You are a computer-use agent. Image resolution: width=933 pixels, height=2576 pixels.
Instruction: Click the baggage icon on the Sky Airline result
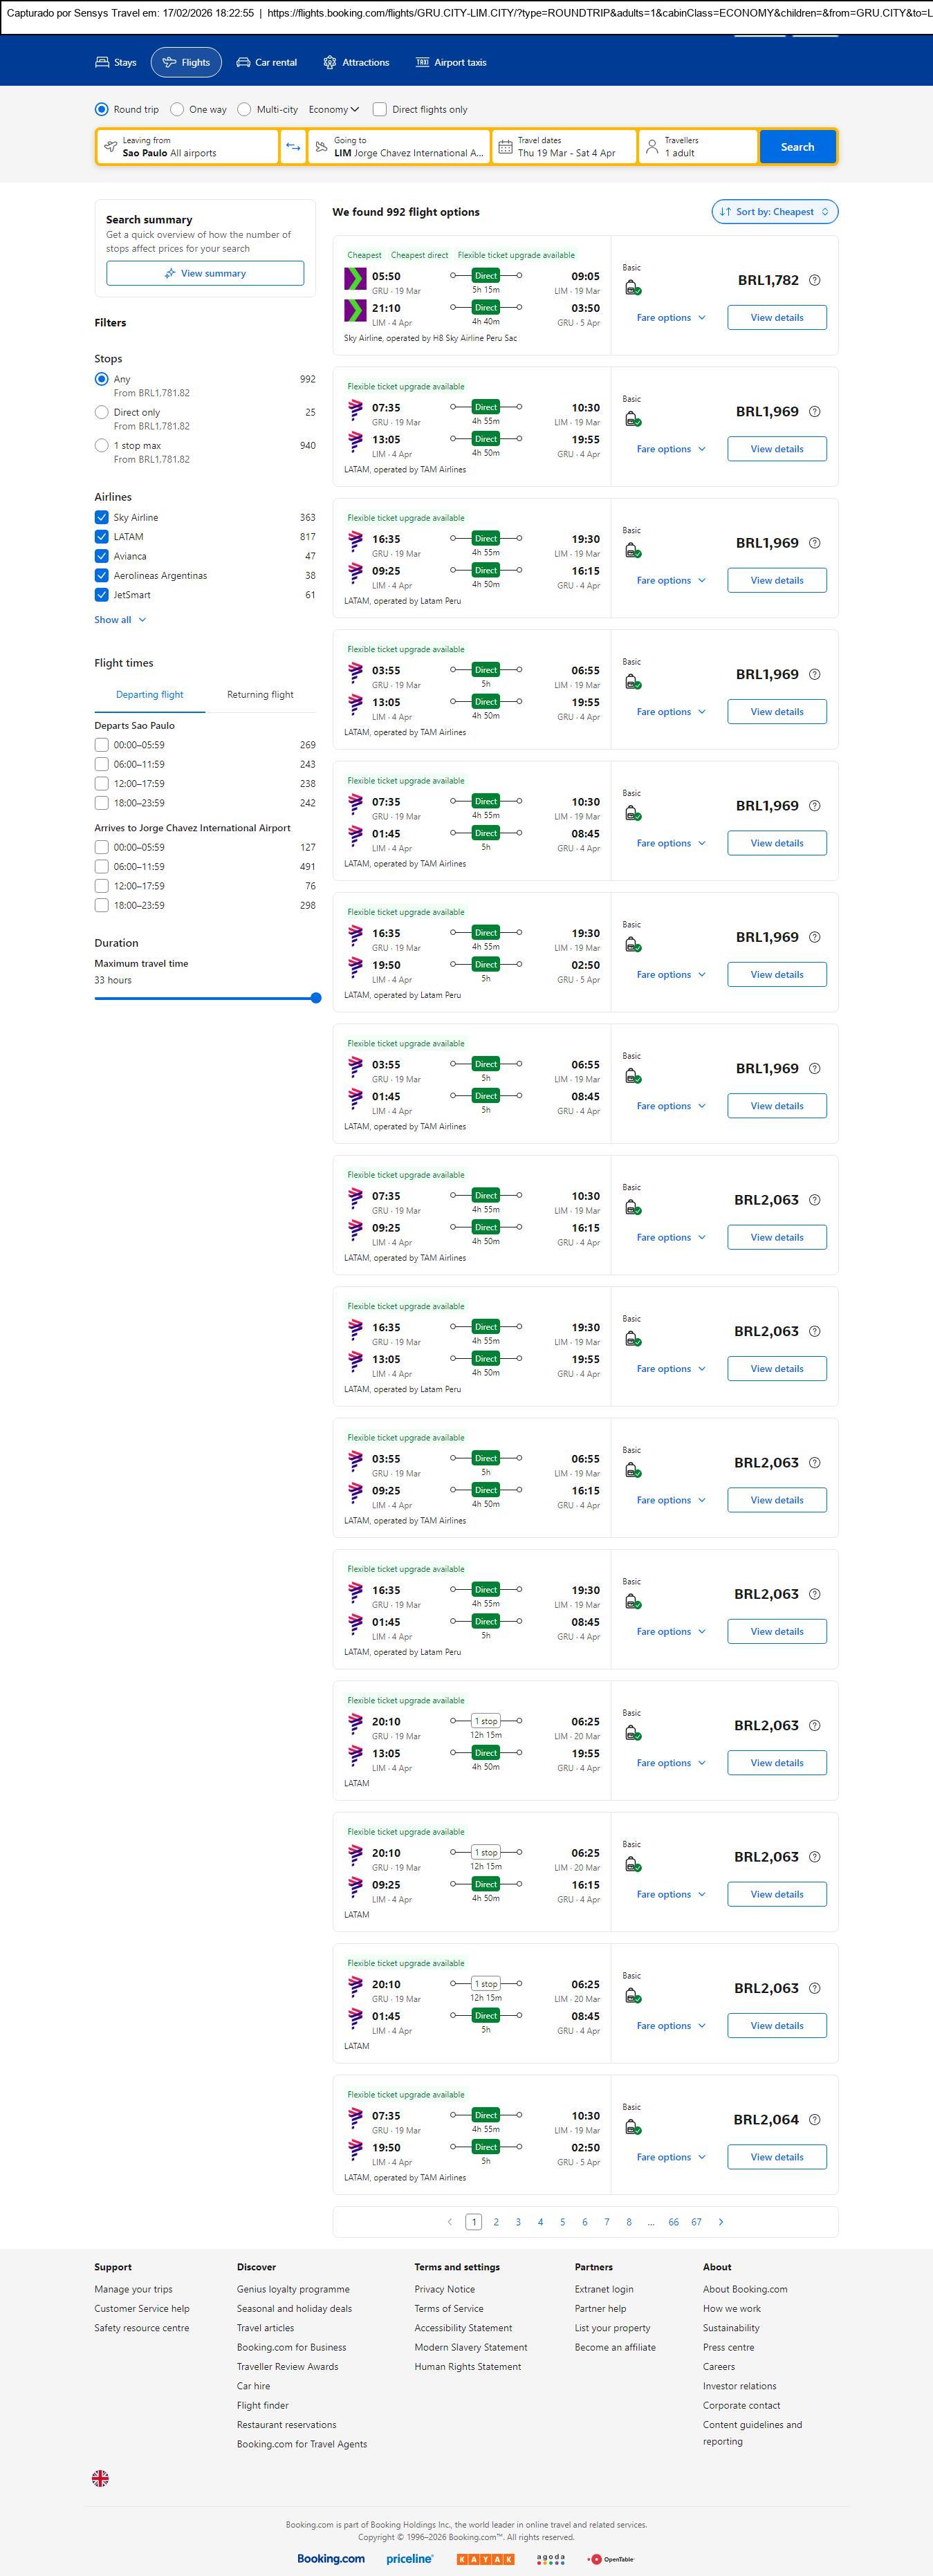click(x=632, y=288)
